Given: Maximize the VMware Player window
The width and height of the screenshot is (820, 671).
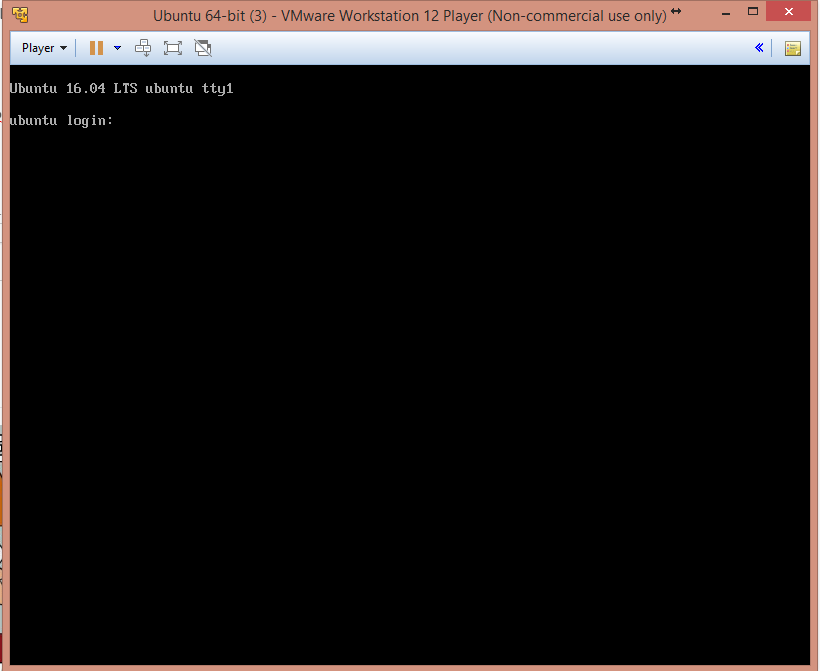Looking at the screenshot, I should click(753, 12).
